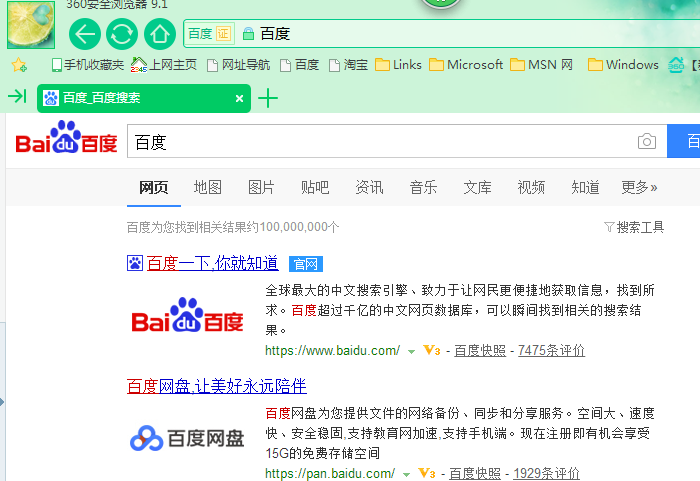
Task: Close the 百度_百度搜索 tab
Action: 239,99
